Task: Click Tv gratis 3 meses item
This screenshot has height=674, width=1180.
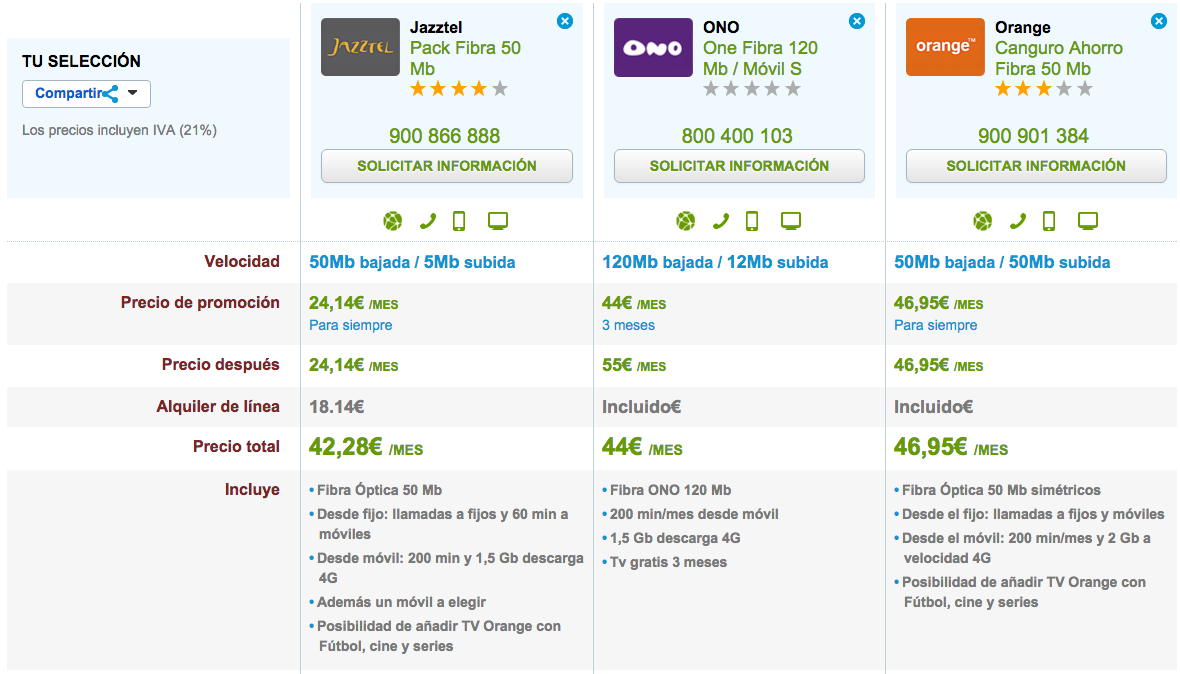Action: coord(668,563)
